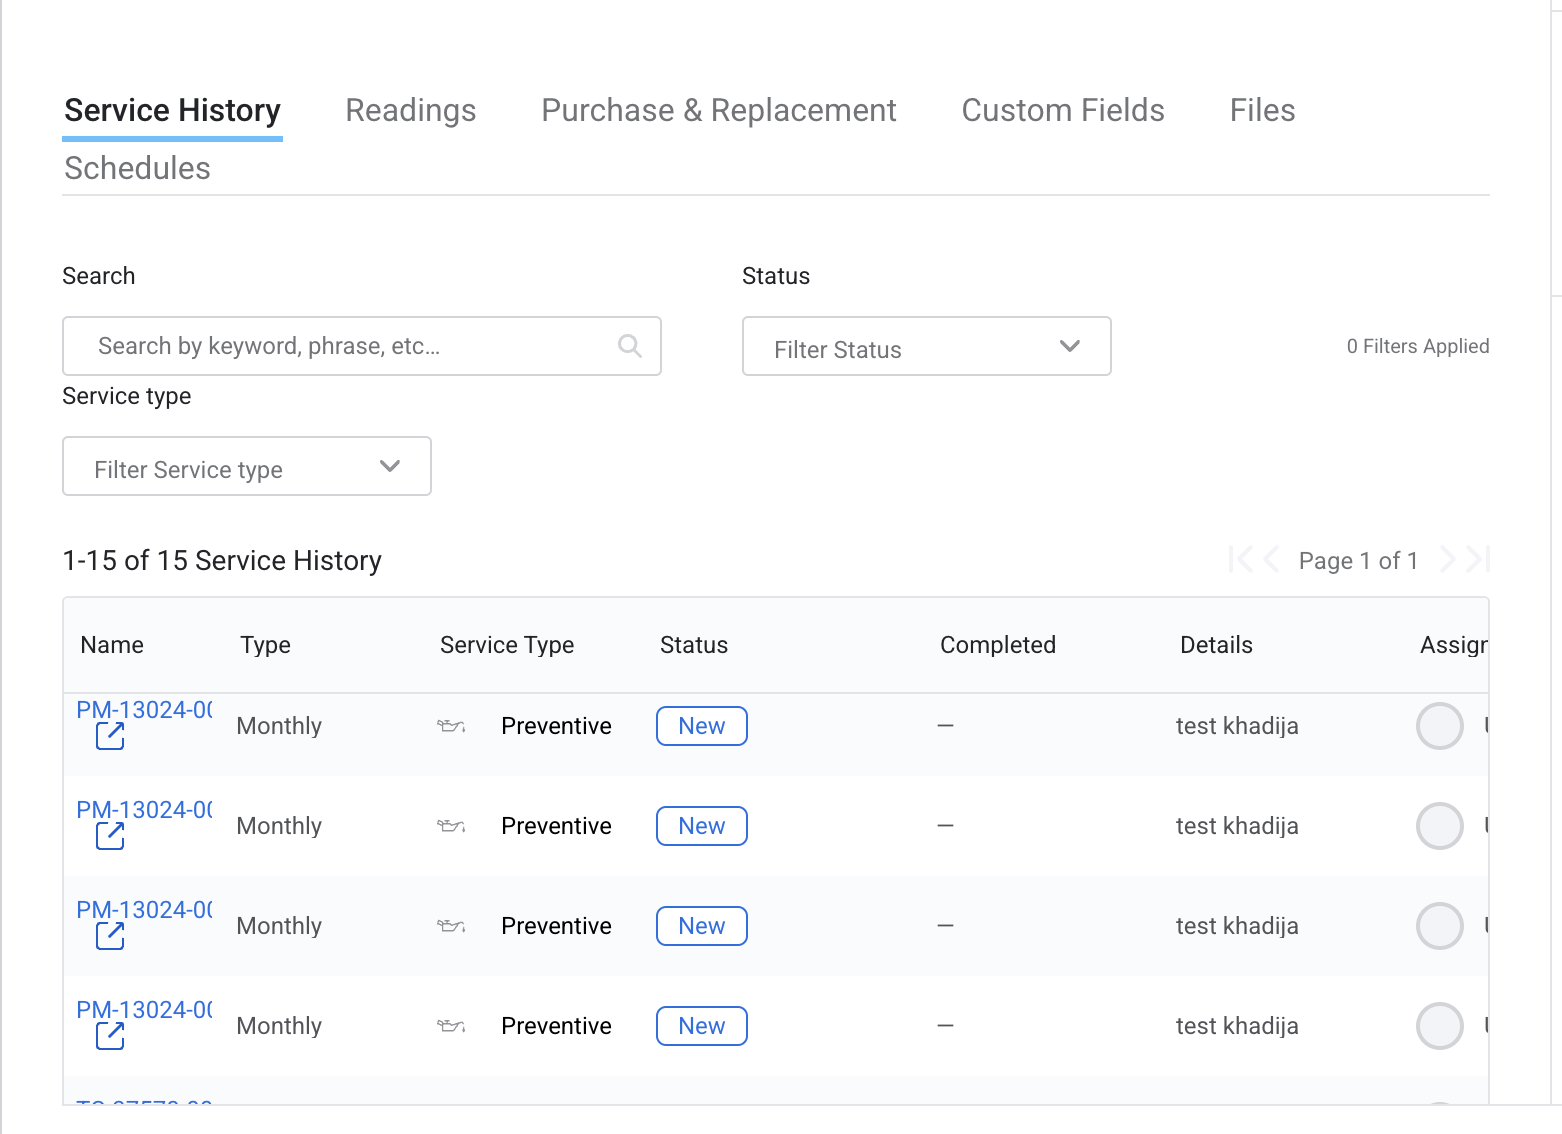Click New status badge in second row
Image resolution: width=1562 pixels, height=1134 pixels.
701,826
